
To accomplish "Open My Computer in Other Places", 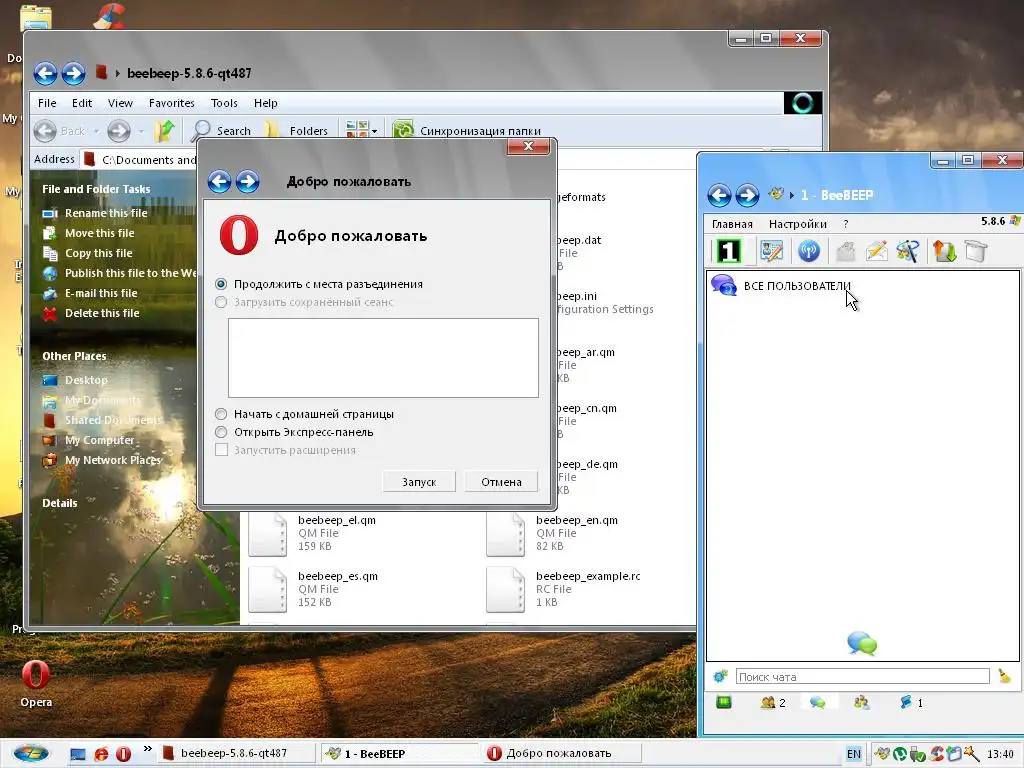I will coord(99,440).
